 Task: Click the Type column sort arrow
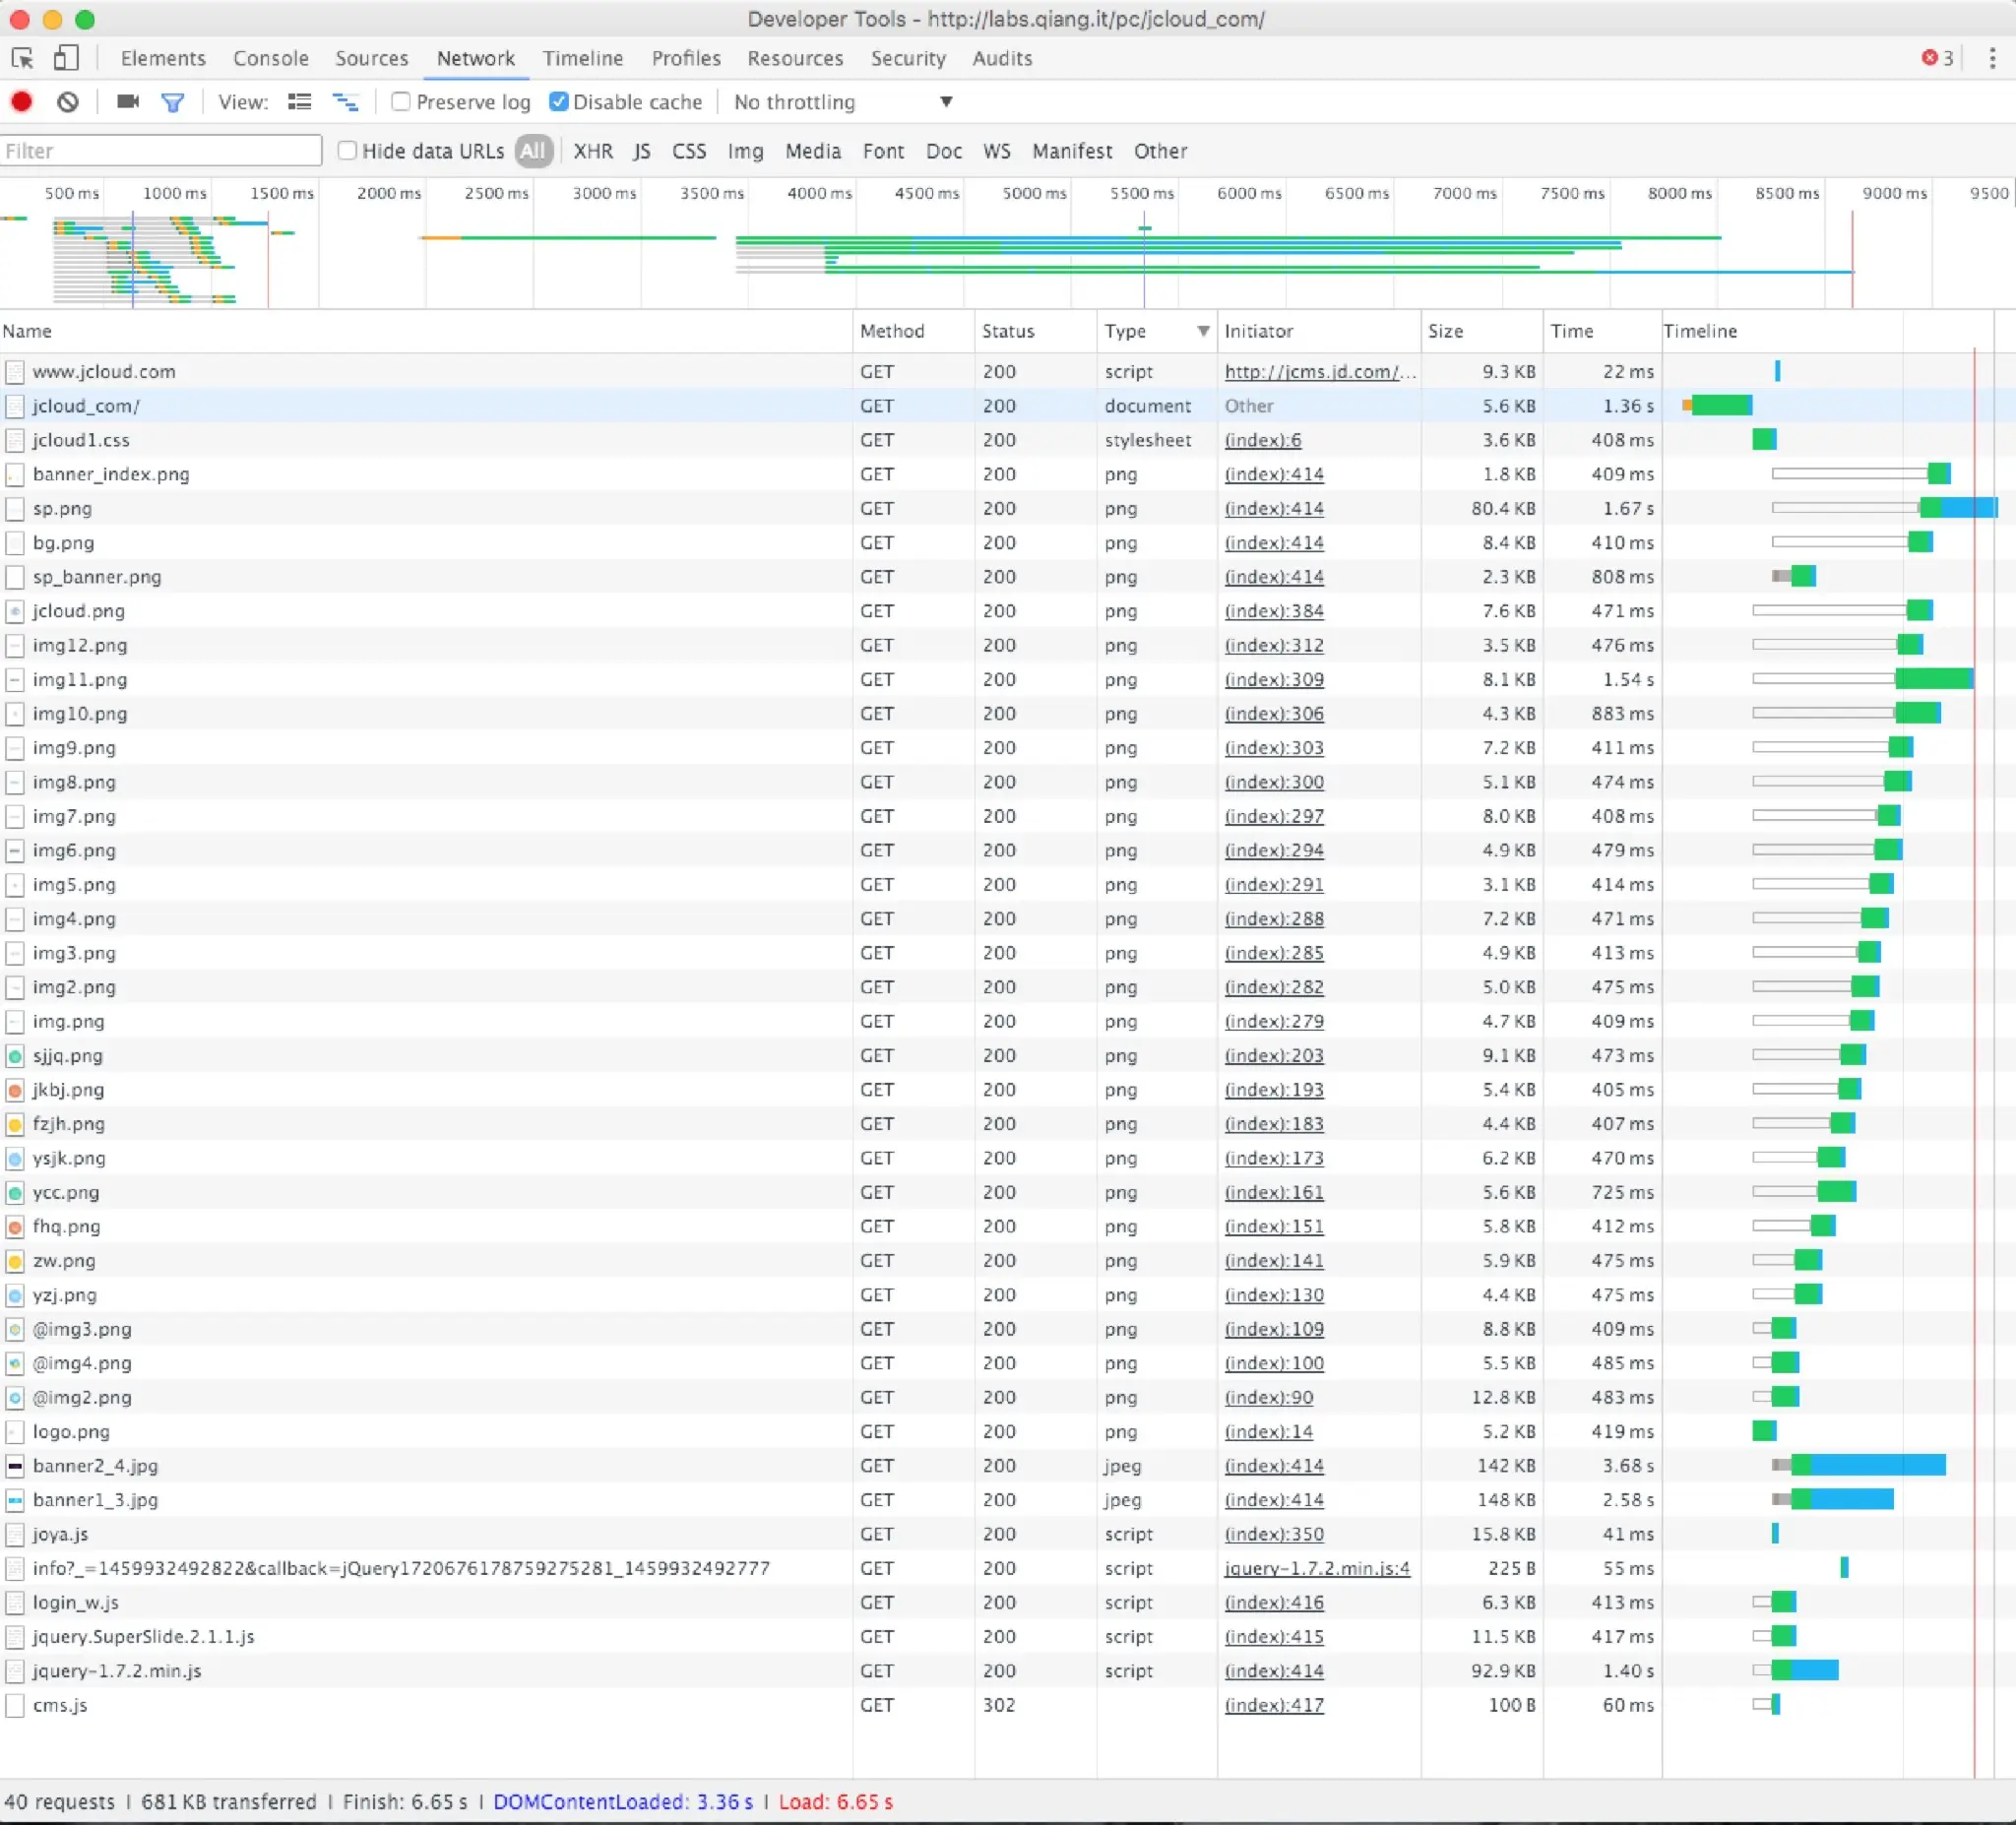pos(1203,331)
